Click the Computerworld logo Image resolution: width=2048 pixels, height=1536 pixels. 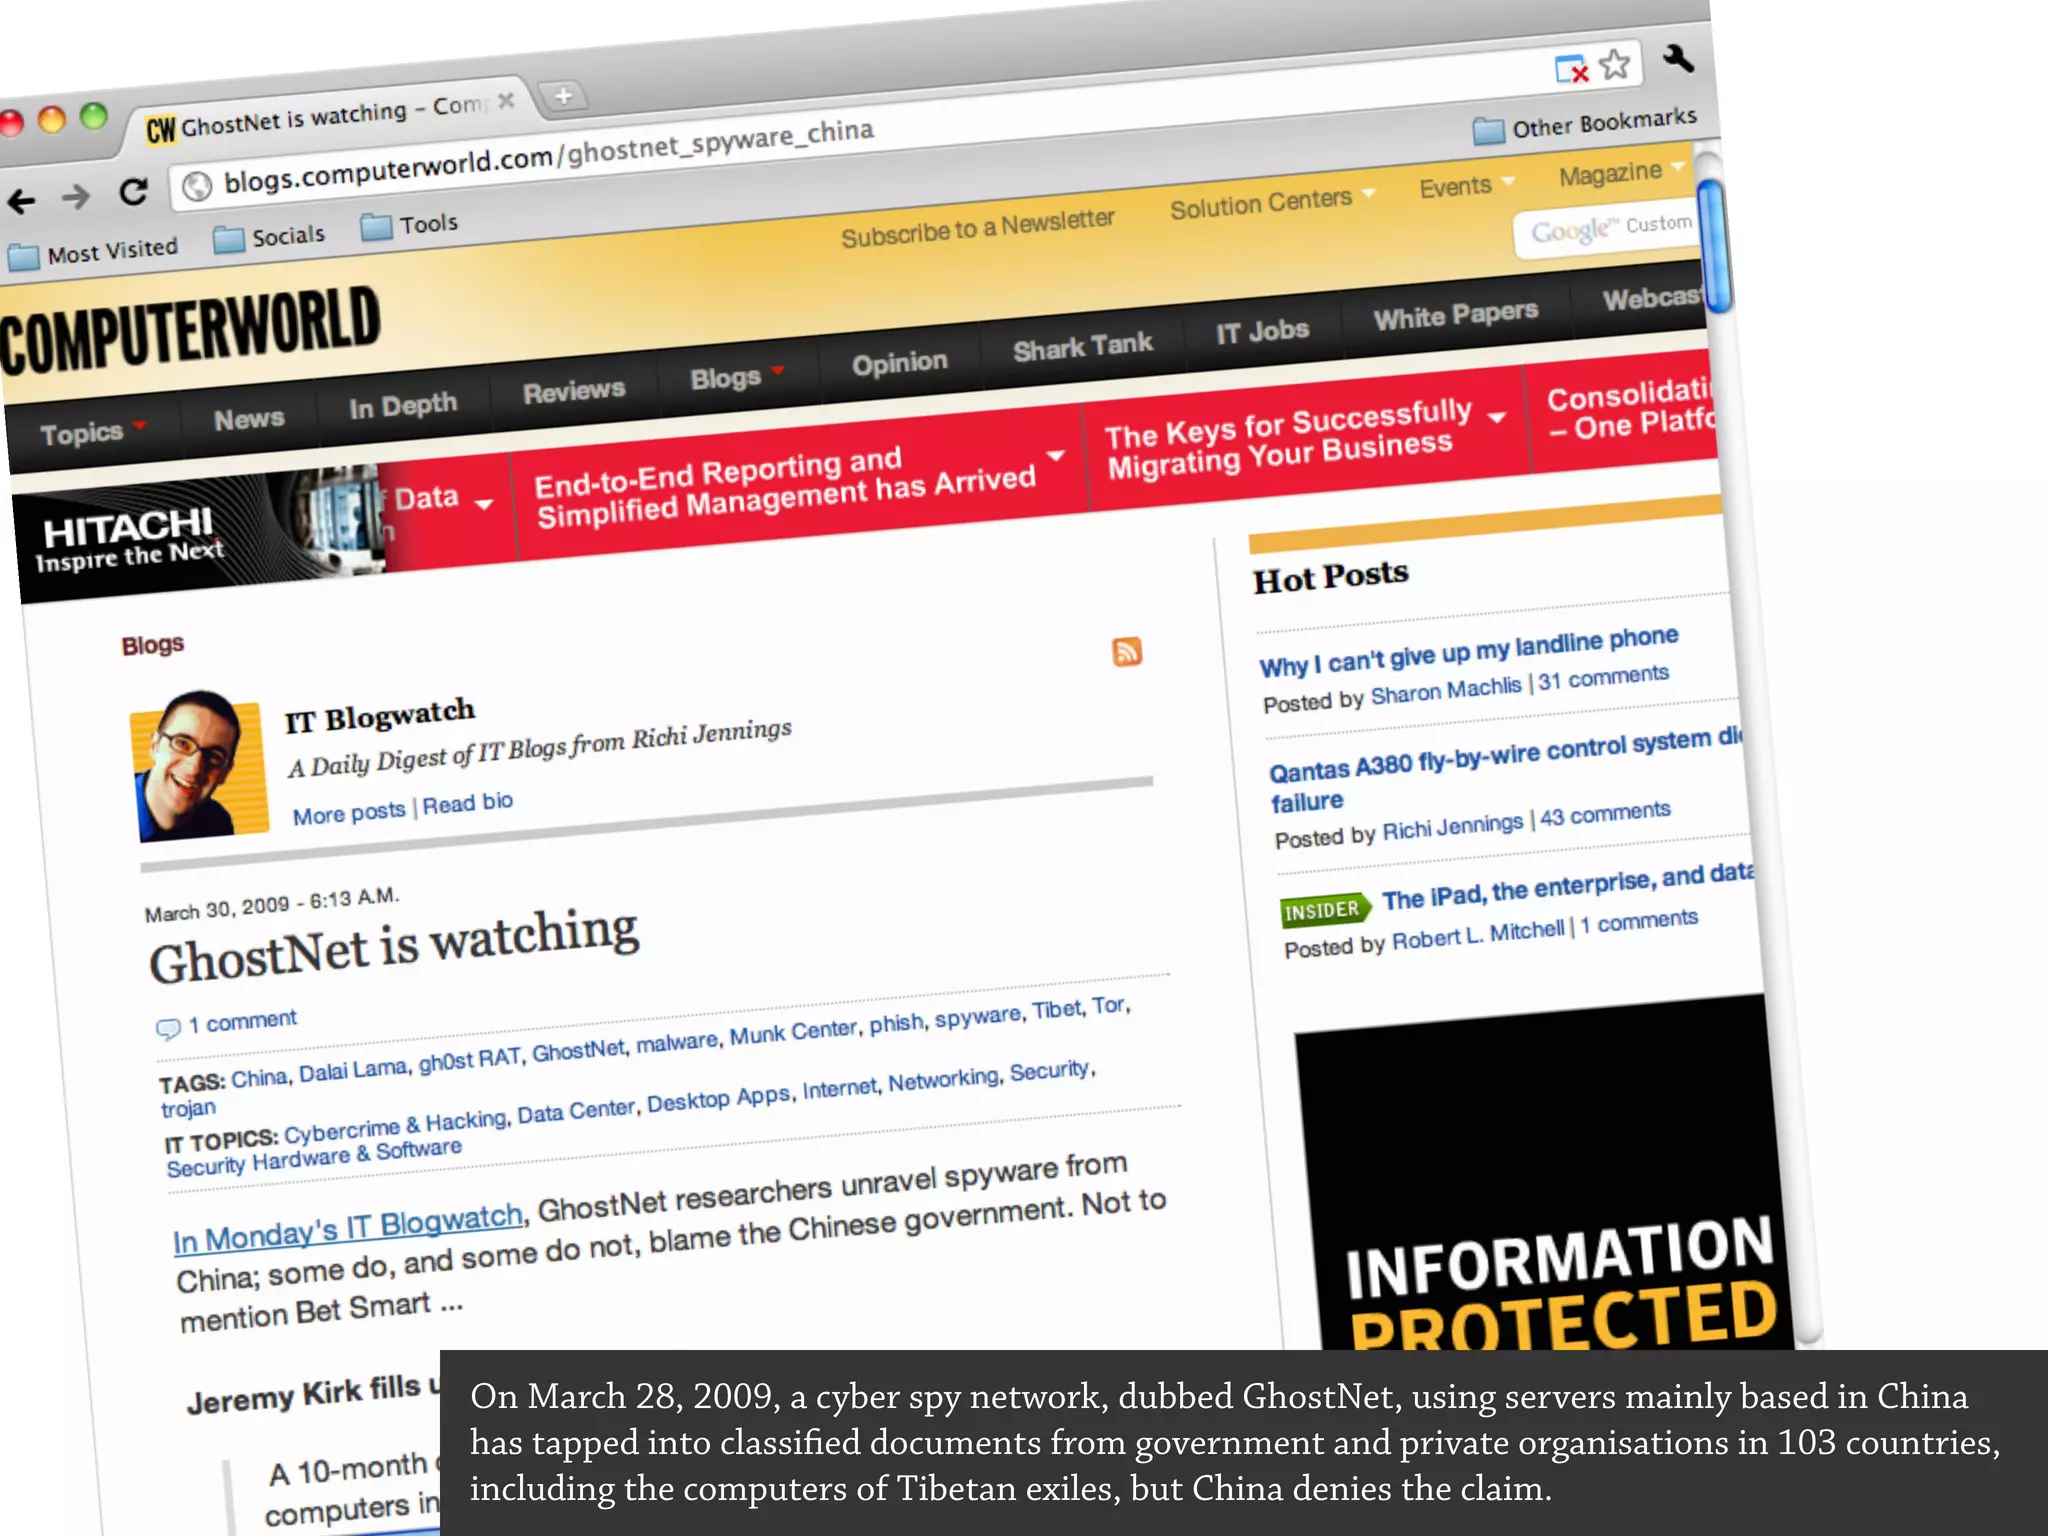pos(188,332)
